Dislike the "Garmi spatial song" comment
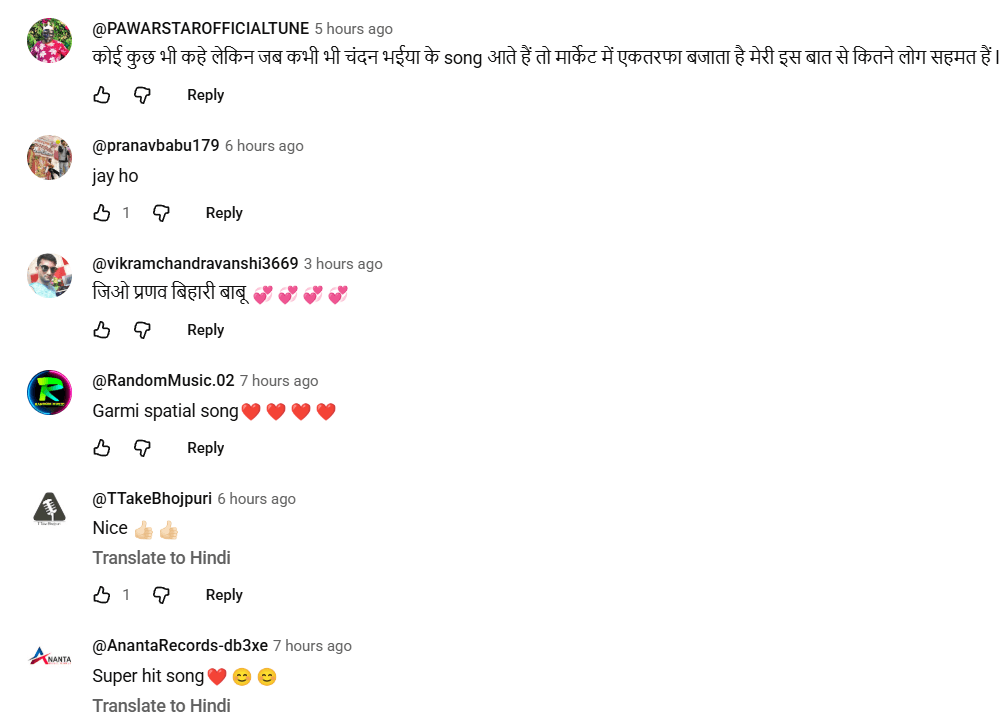This screenshot has width=1000, height=715. pyautogui.click(x=143, y=448)
